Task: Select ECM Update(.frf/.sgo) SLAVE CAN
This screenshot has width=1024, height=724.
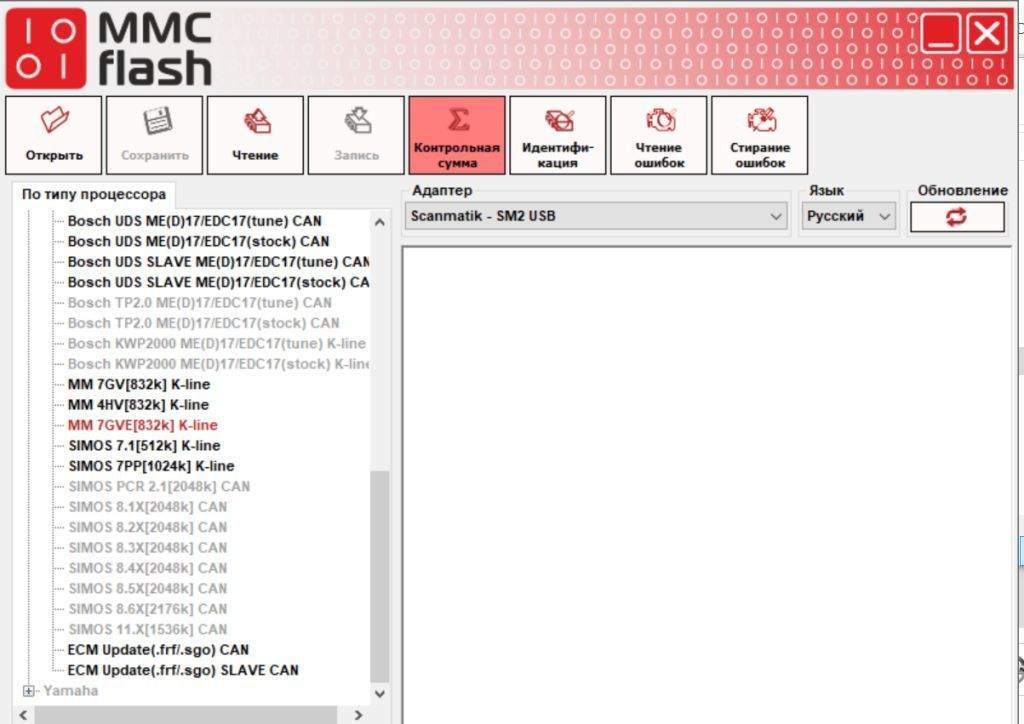Action: tap(183, 670)
